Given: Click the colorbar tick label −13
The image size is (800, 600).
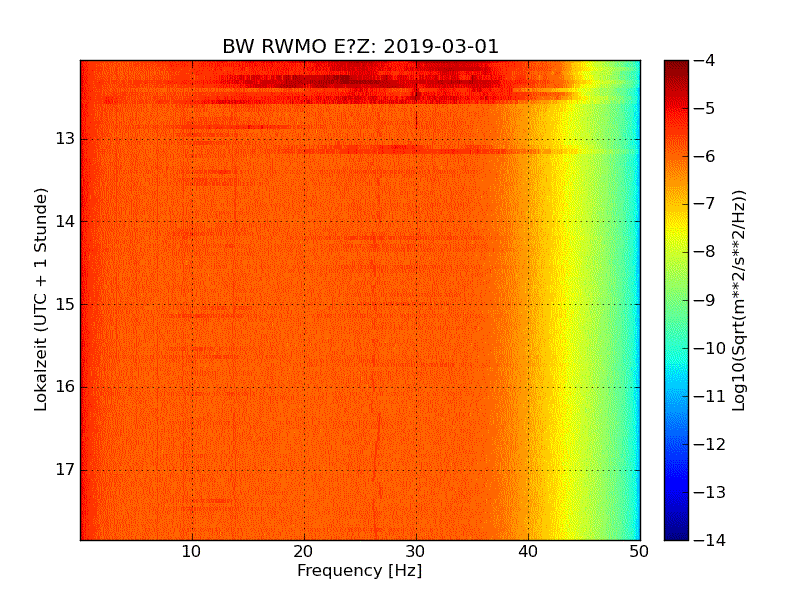Looking at the screenshot, I should pyautogui.click(x=710, y=492).
